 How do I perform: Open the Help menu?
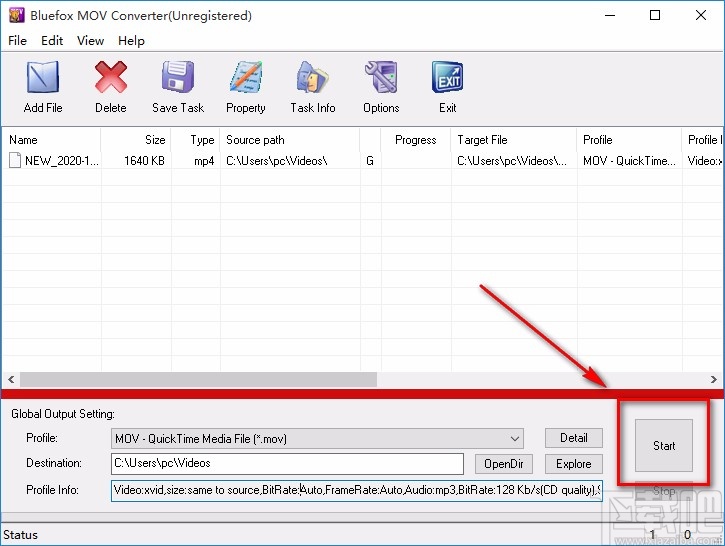coord(131,41)
